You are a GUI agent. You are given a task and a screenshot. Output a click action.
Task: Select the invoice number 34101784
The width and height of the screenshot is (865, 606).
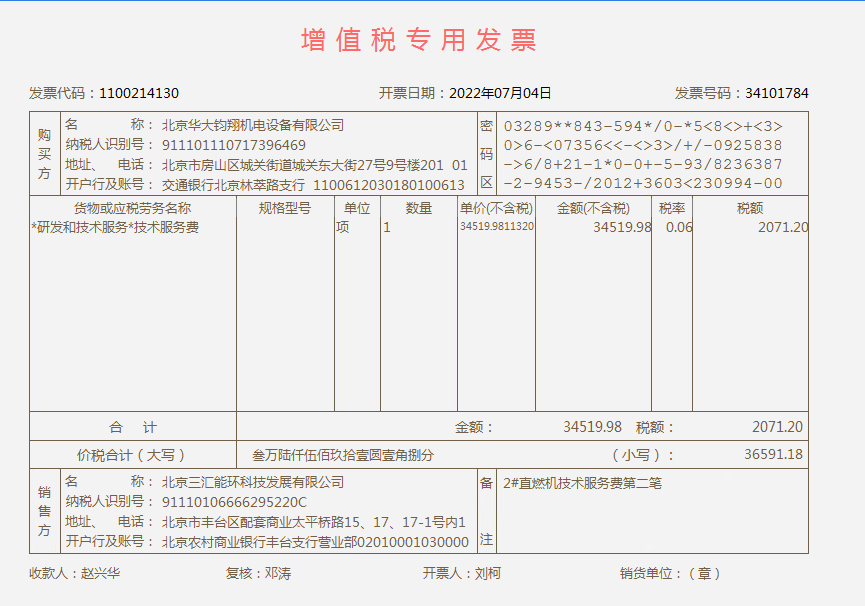click(776, 93)
